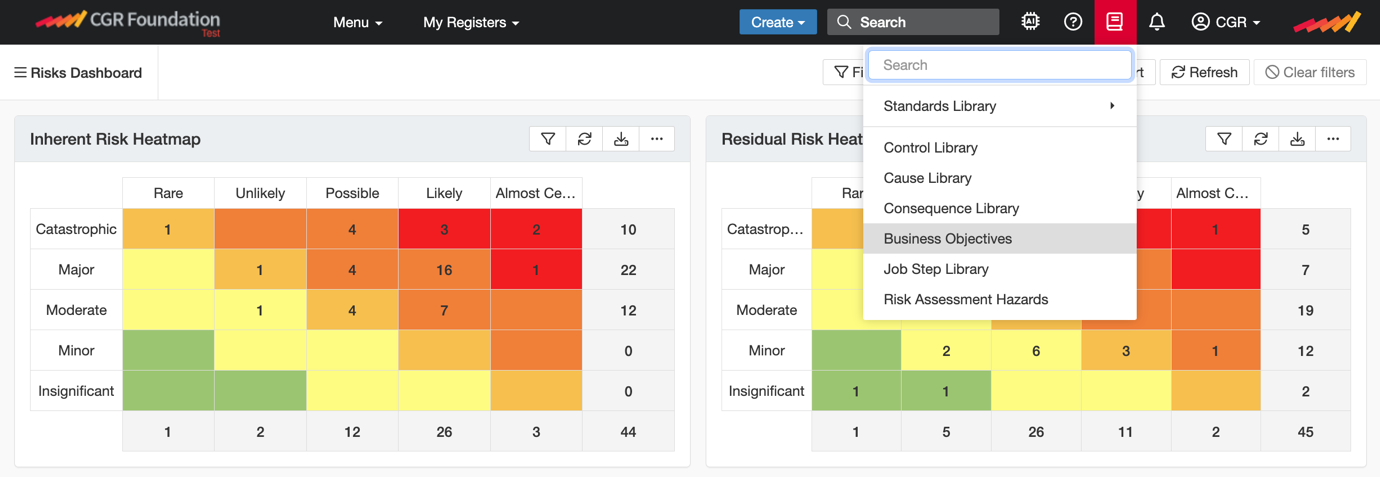1380x477 pixels.
Task: Open the notifications bell
Action: click(1157, 22)
